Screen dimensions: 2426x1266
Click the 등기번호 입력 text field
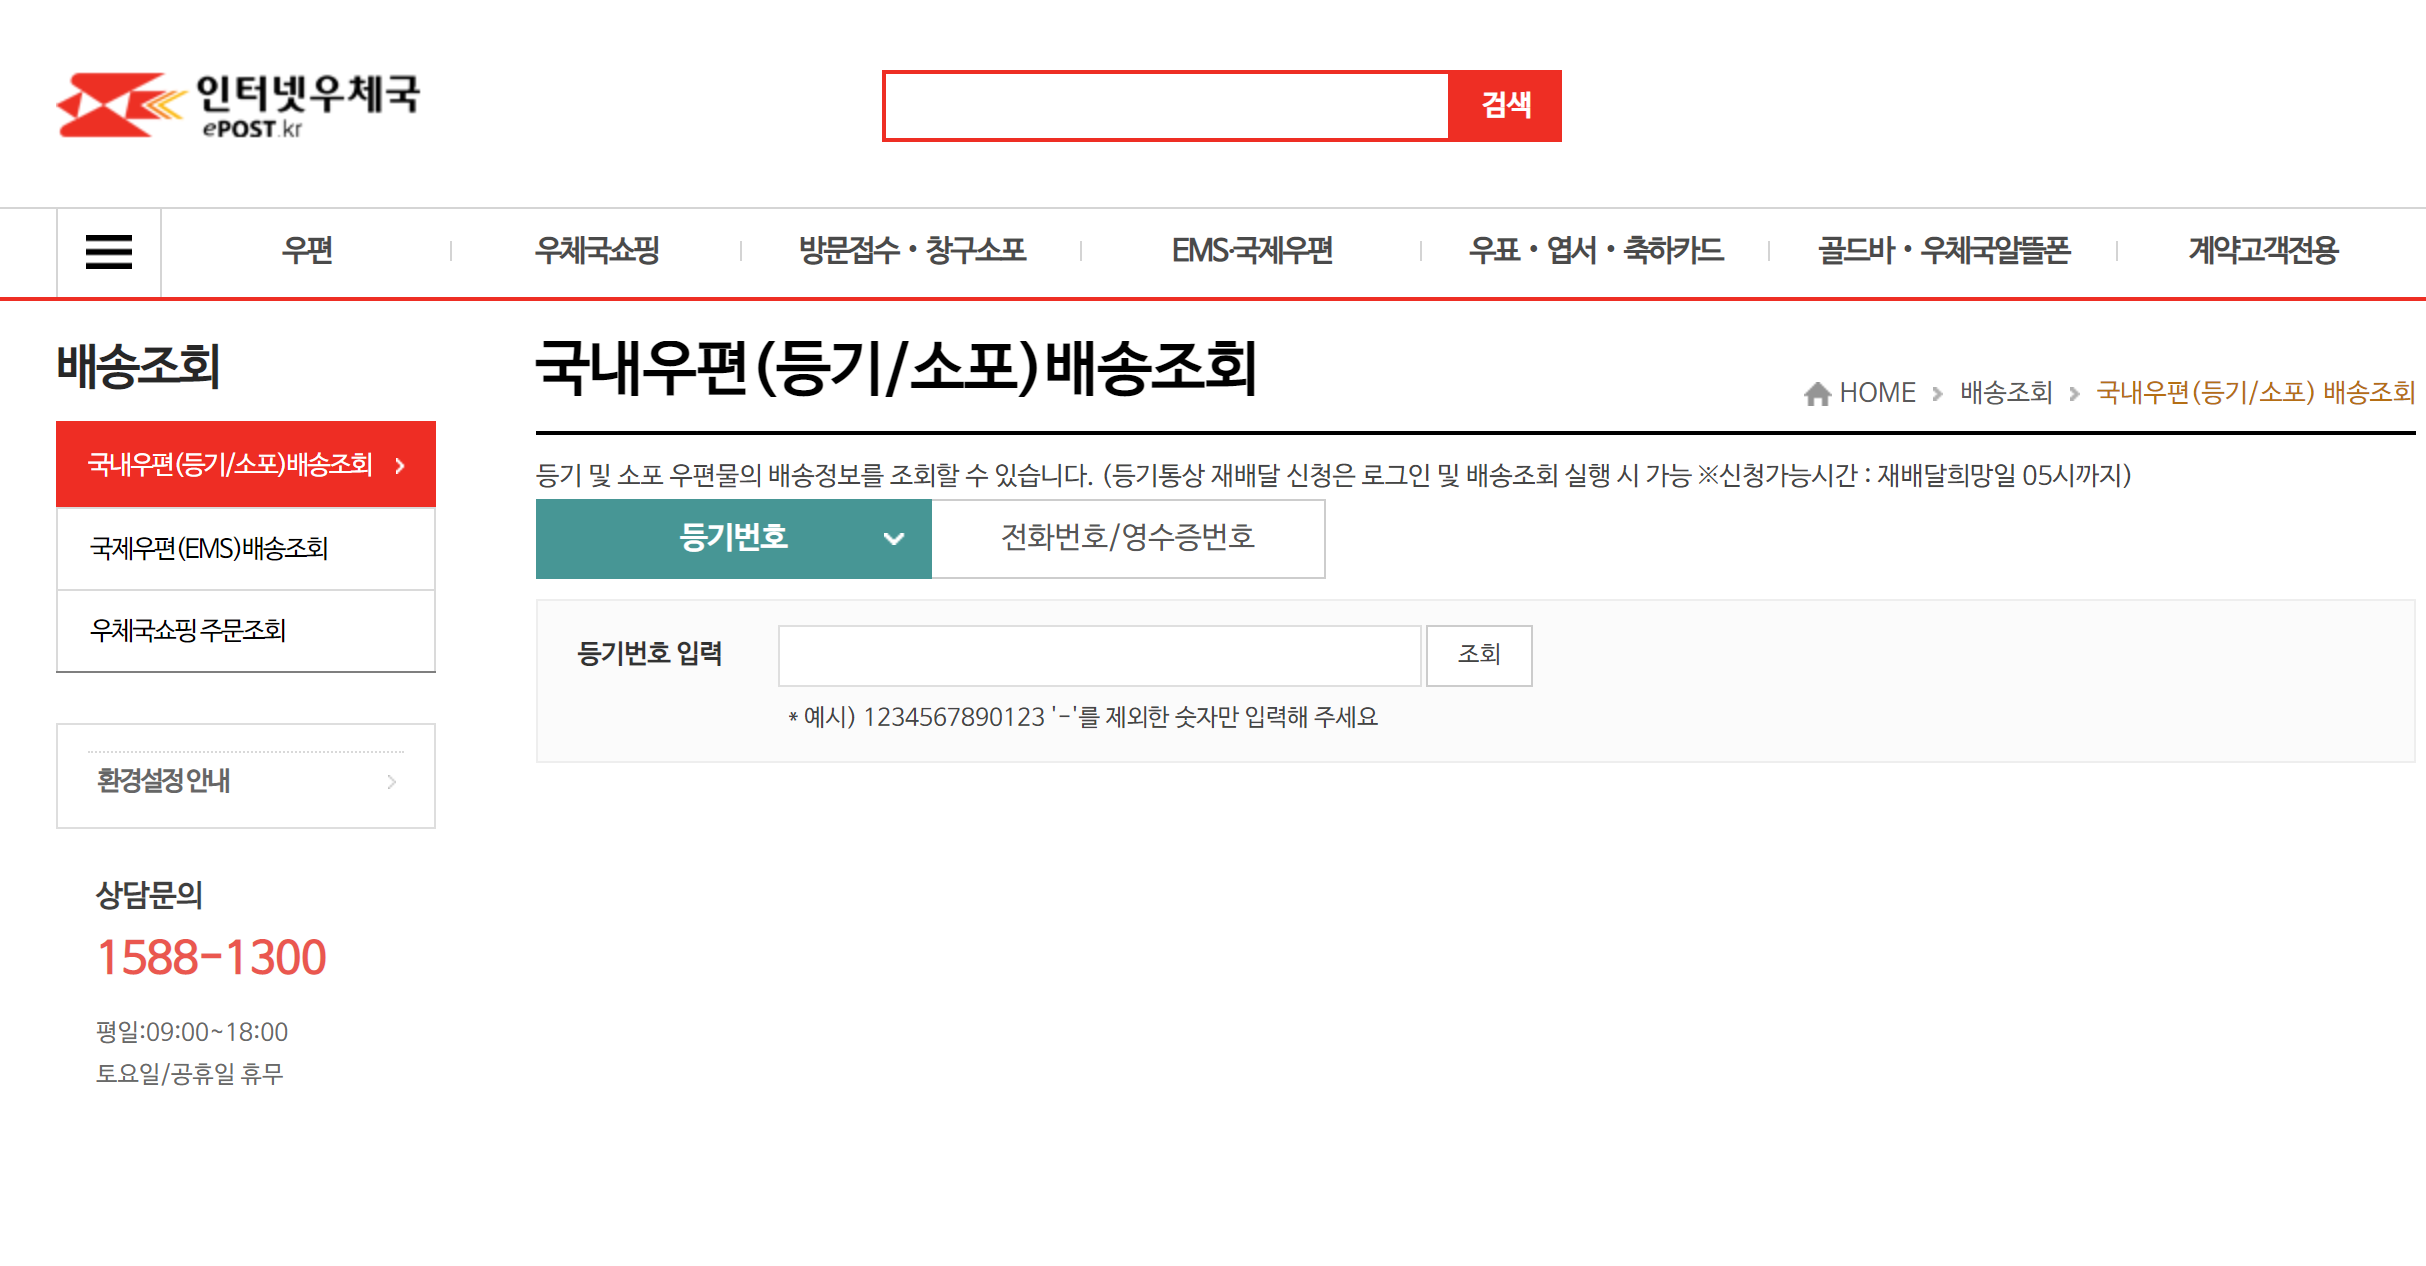[x=1098, y=656]
